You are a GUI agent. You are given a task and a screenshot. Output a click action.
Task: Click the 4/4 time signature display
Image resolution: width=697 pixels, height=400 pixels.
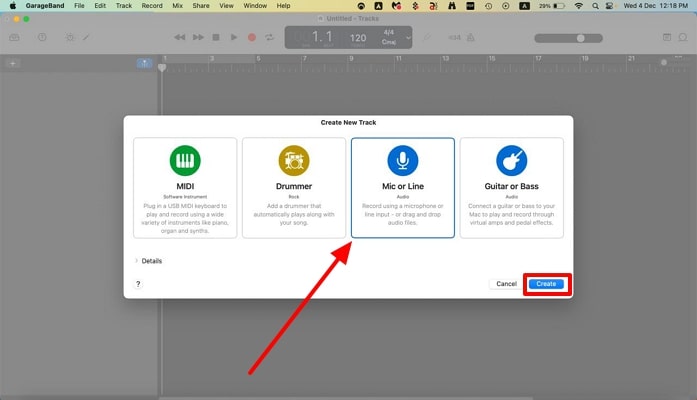389,32
